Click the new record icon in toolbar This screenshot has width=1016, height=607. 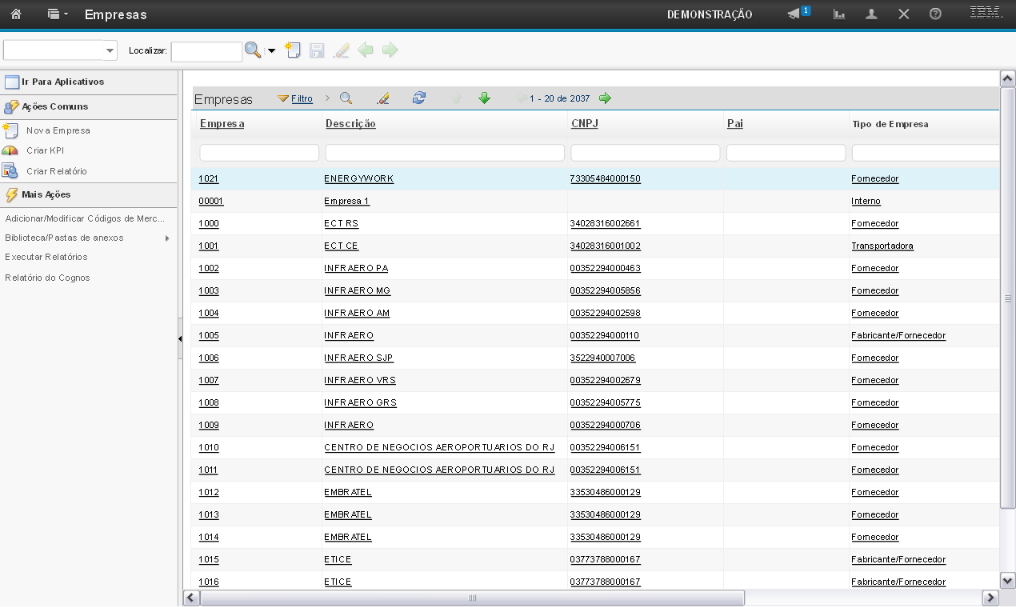click(292, 50)
